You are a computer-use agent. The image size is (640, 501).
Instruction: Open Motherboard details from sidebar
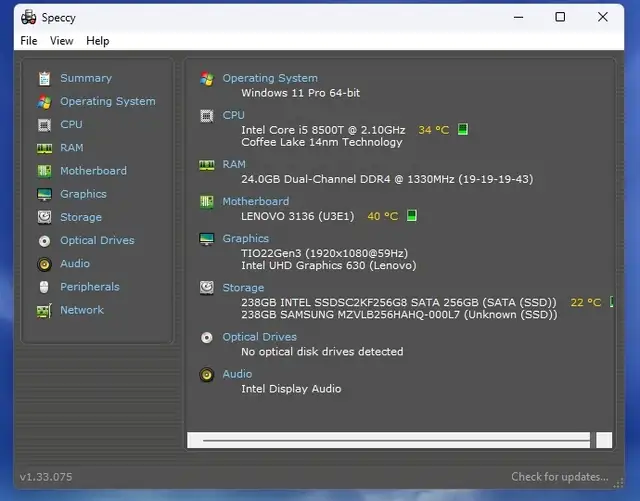point(93,171)
